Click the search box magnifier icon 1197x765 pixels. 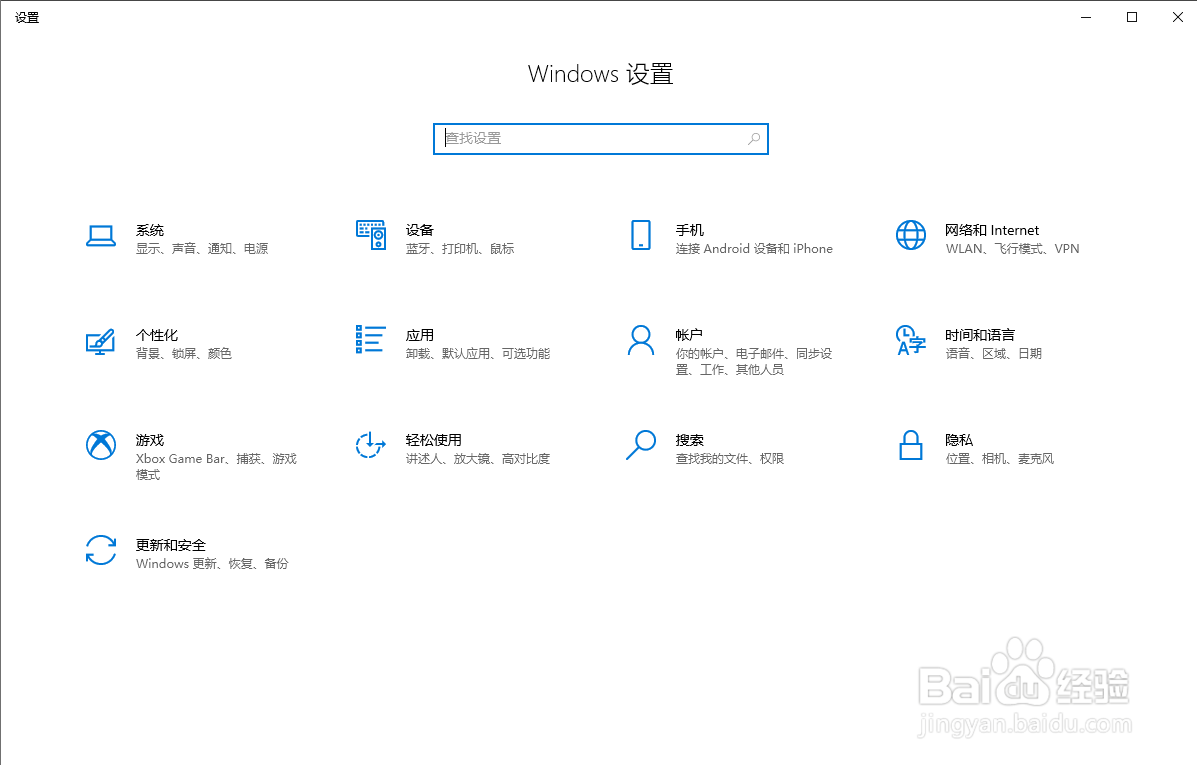point(753,139)
